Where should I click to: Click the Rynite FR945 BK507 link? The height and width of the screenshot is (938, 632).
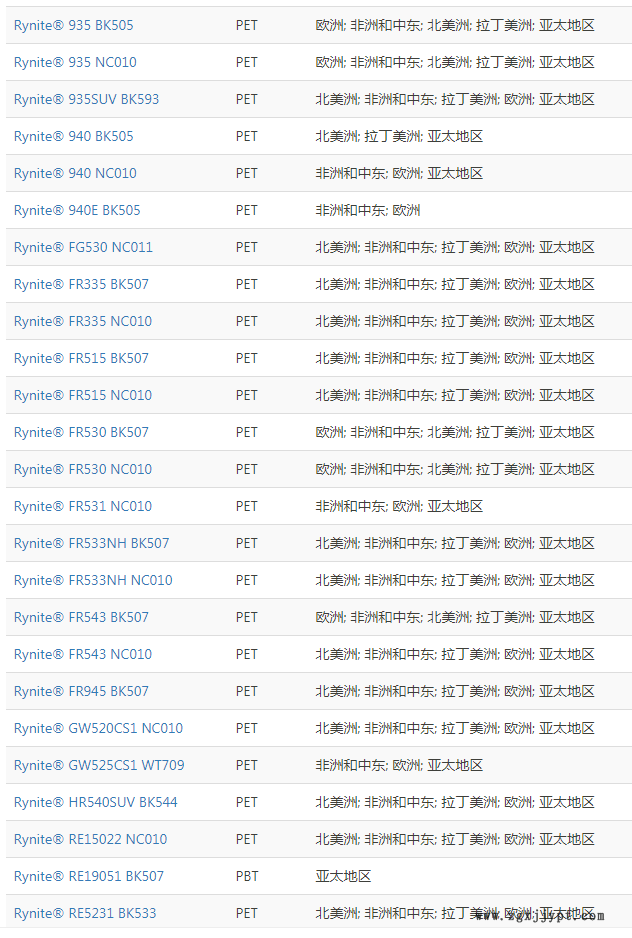(x=81, y=691)
